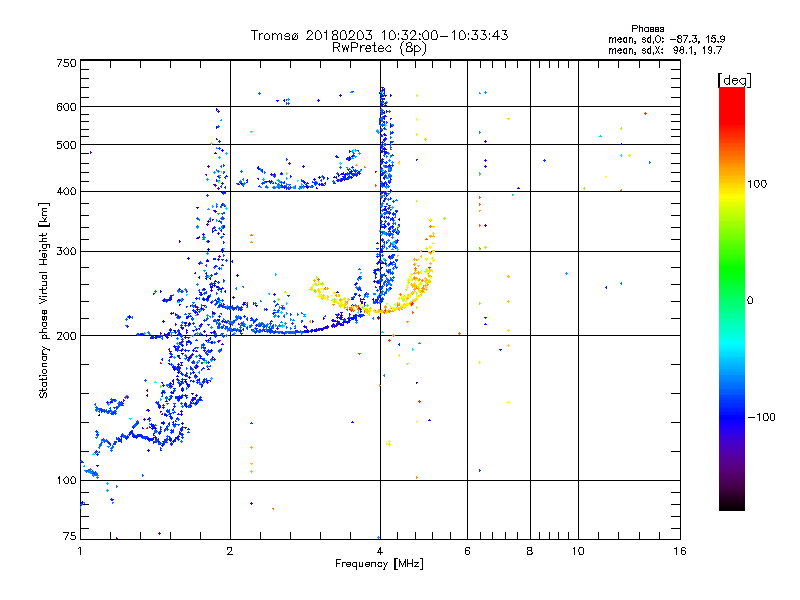
Task: Click the colorbar tick label '-100'
Action: 761,417
